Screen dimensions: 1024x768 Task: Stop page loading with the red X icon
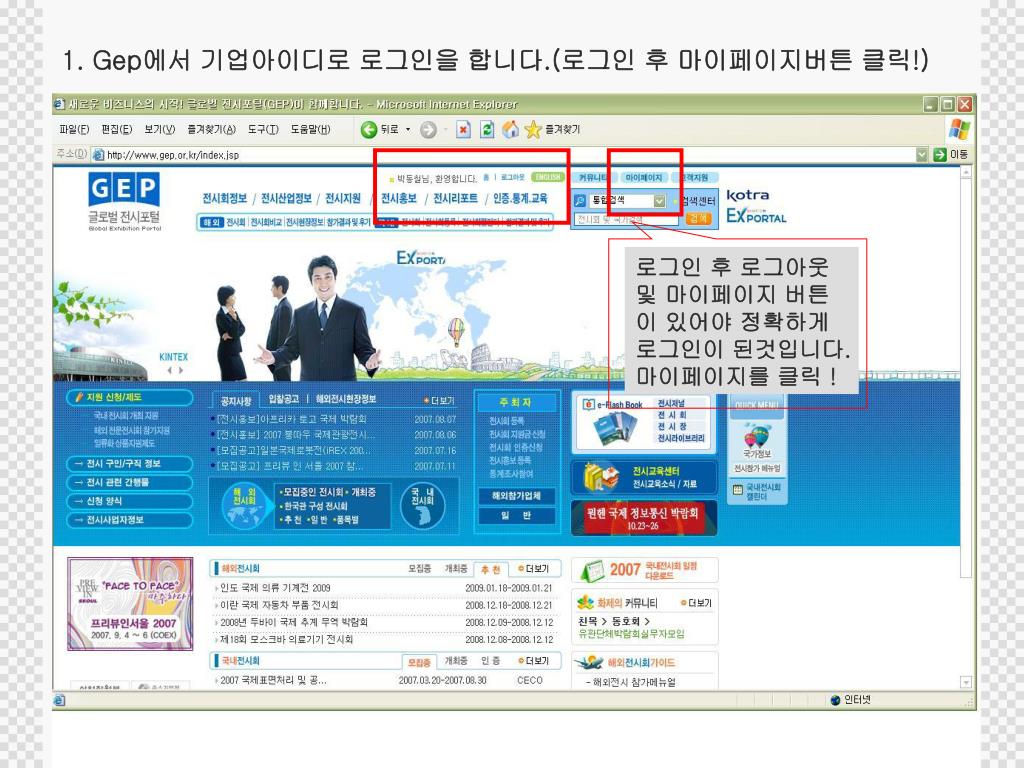(x=463, y=129)
